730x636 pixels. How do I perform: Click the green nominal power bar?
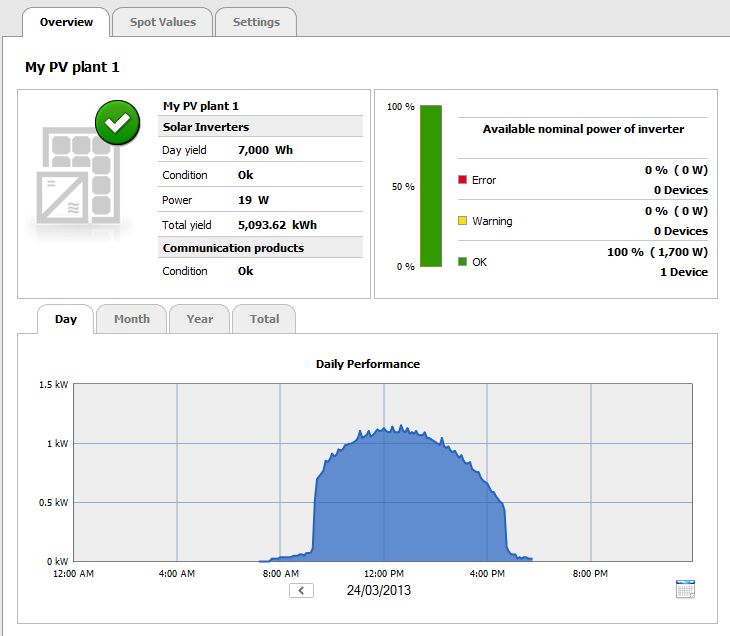tap(431, 186)
